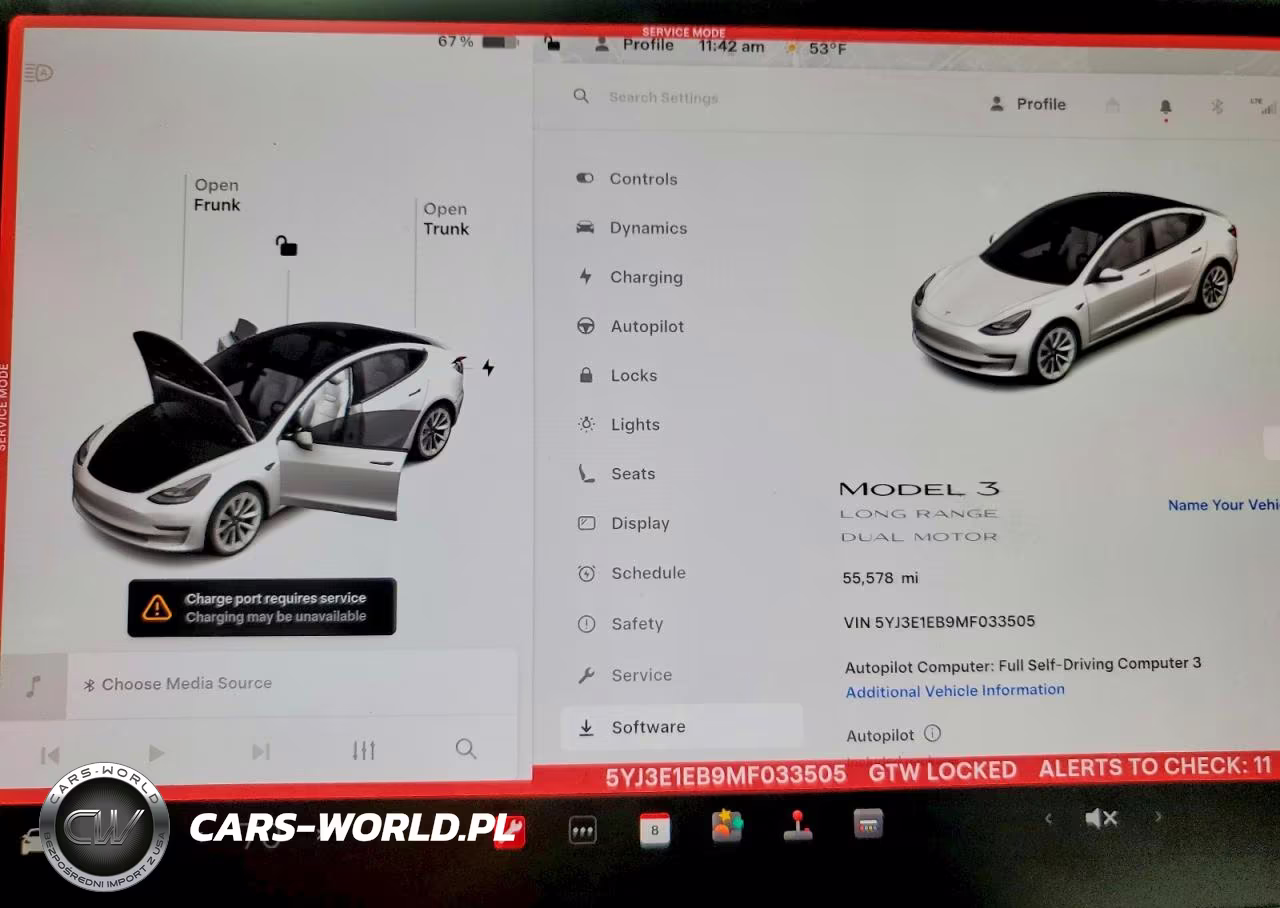Click the Name Your Vehicle link

(x=1223, y=505)
